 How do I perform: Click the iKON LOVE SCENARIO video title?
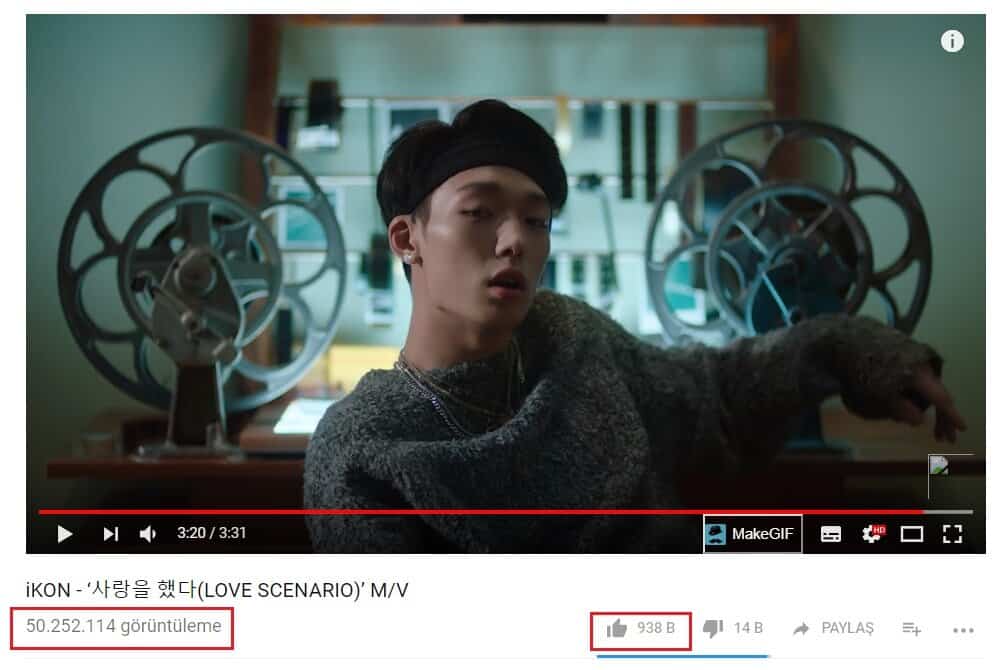tap(217, 590)
